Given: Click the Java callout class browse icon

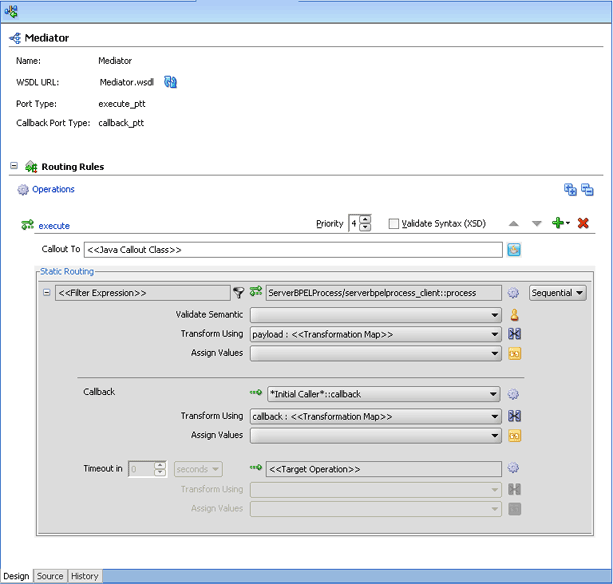Looking at the screenshot, I should tap(514, 250).
